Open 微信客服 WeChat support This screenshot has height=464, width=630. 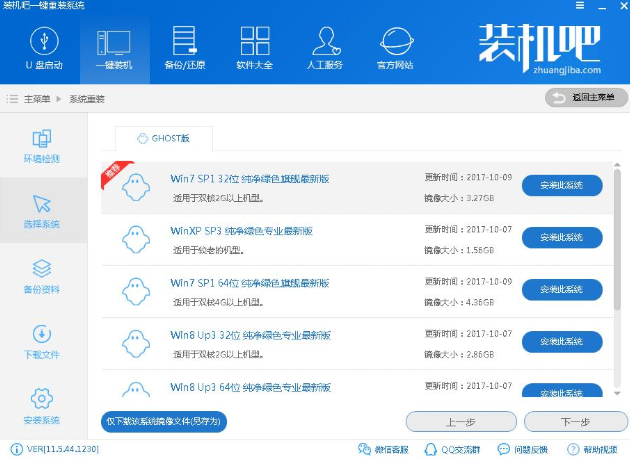[x=383, y=450]
